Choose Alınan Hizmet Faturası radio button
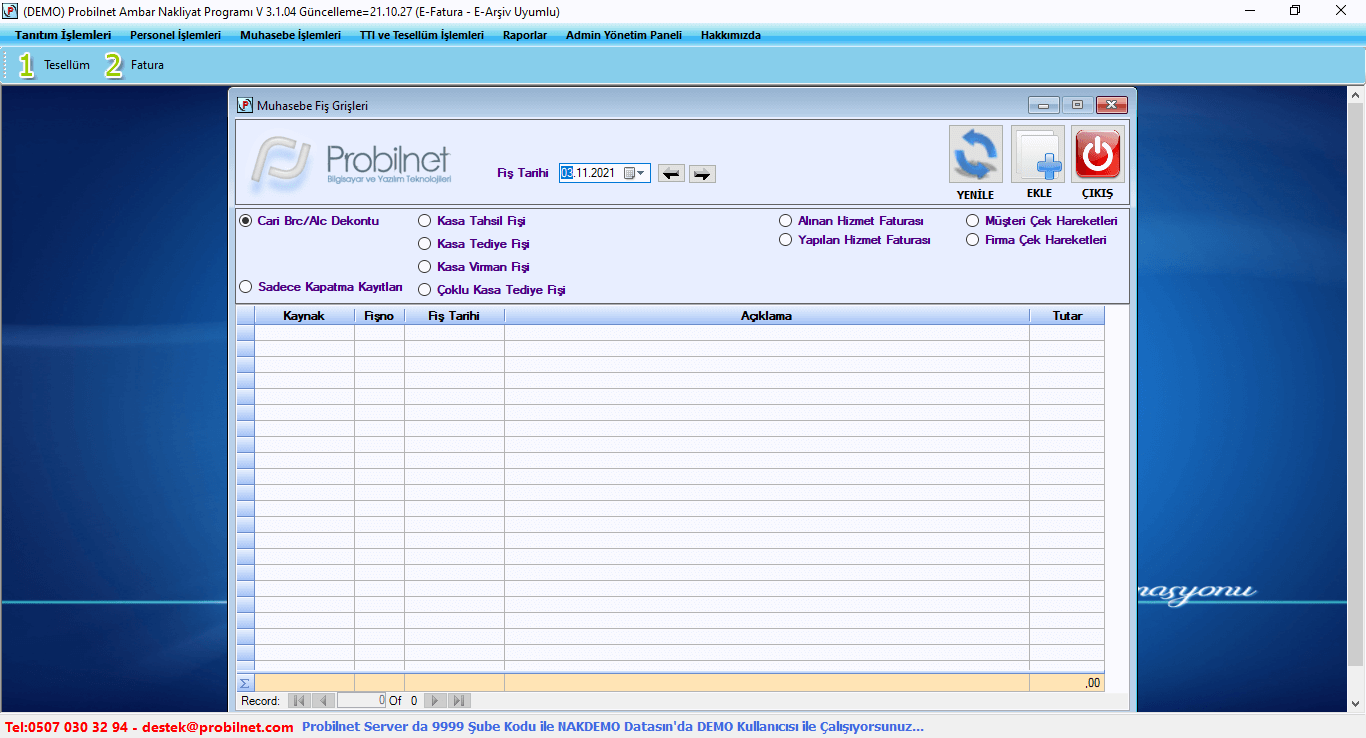1366x738 pixels. point(786,221)
